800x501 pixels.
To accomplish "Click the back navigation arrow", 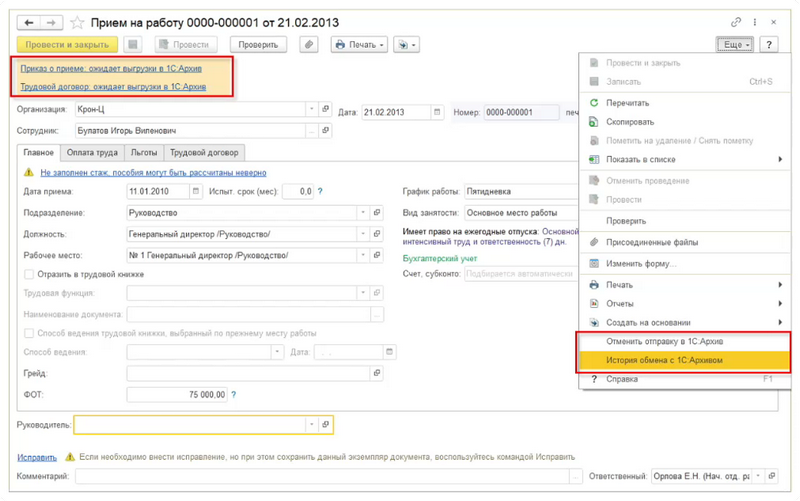I will [27, 22].
